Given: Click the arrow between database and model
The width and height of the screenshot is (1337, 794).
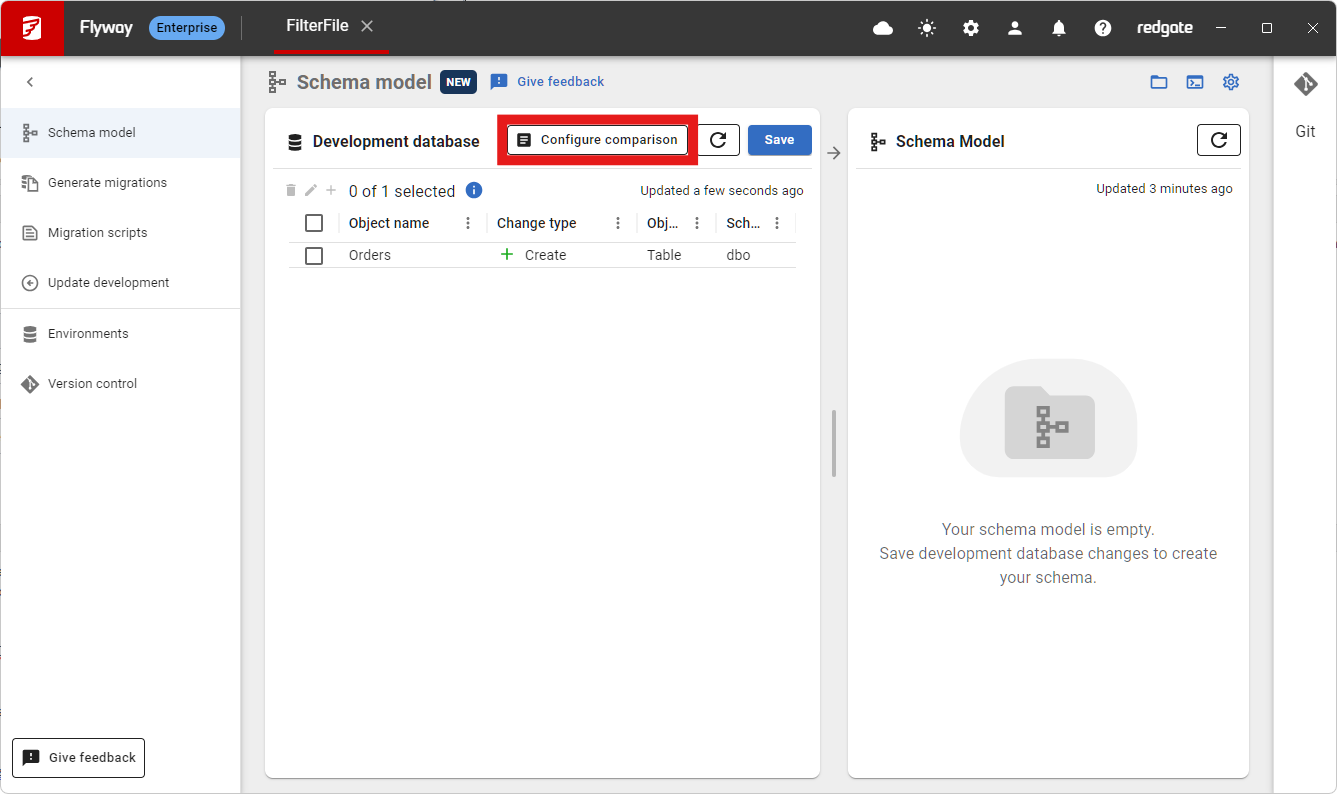Looking at the screenshot, I should click(834, 153).
